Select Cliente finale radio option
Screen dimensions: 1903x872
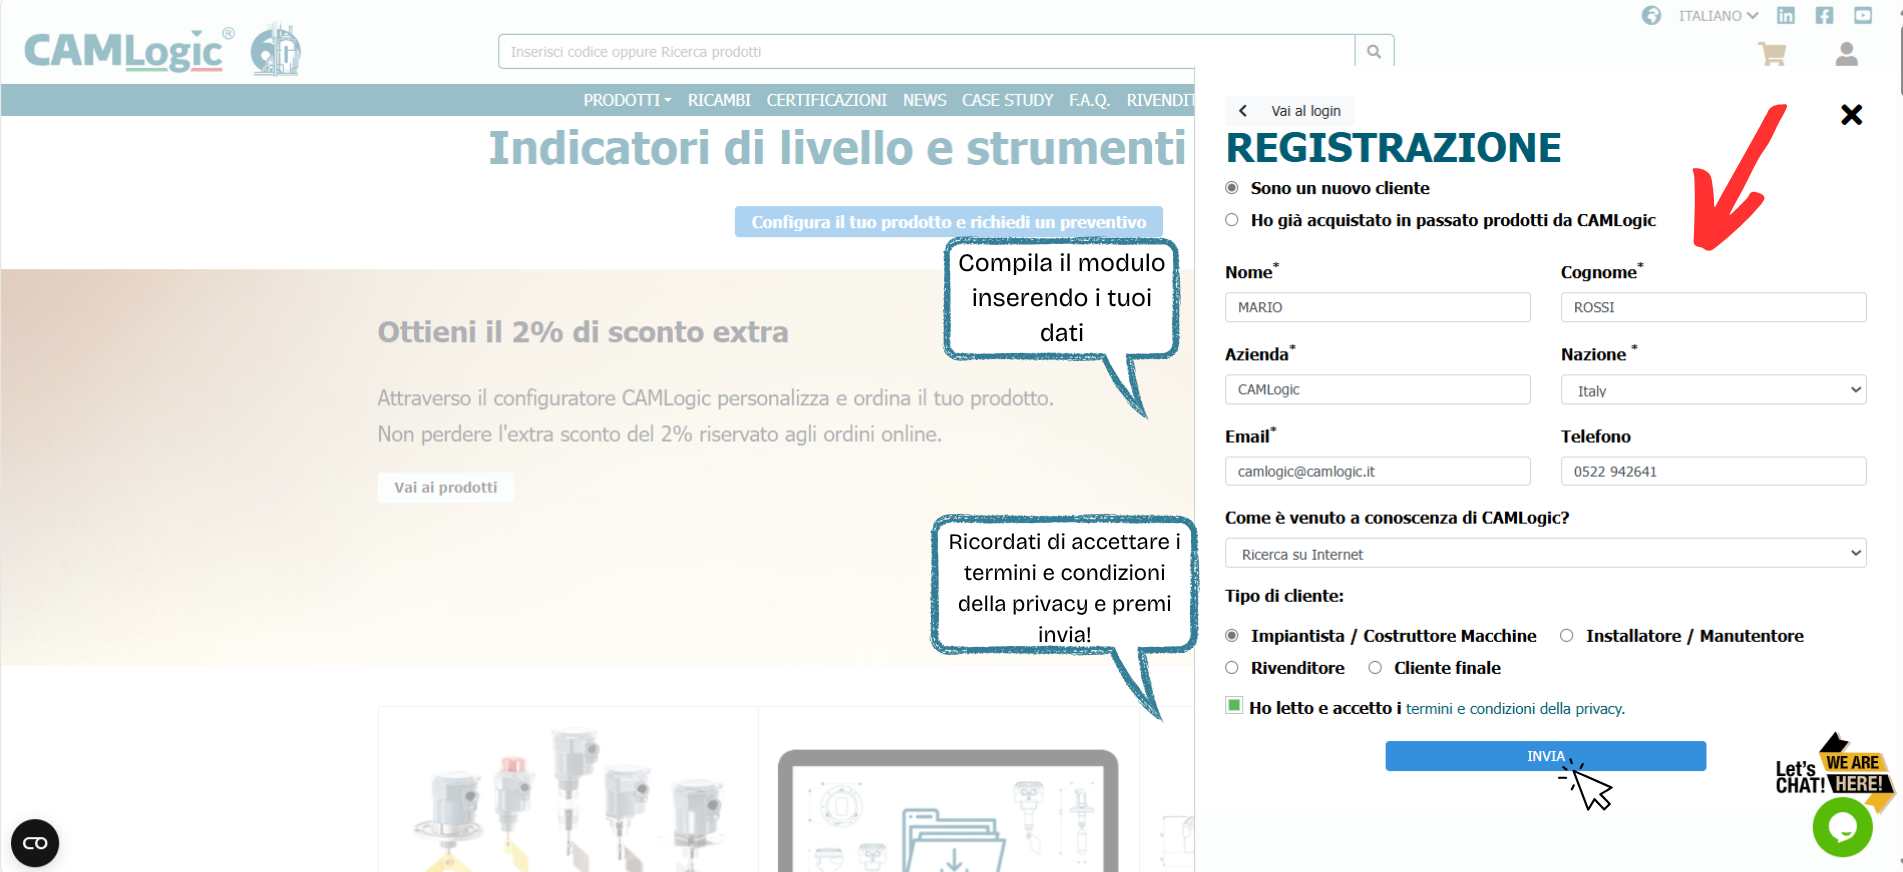(x=1375, y=668)
